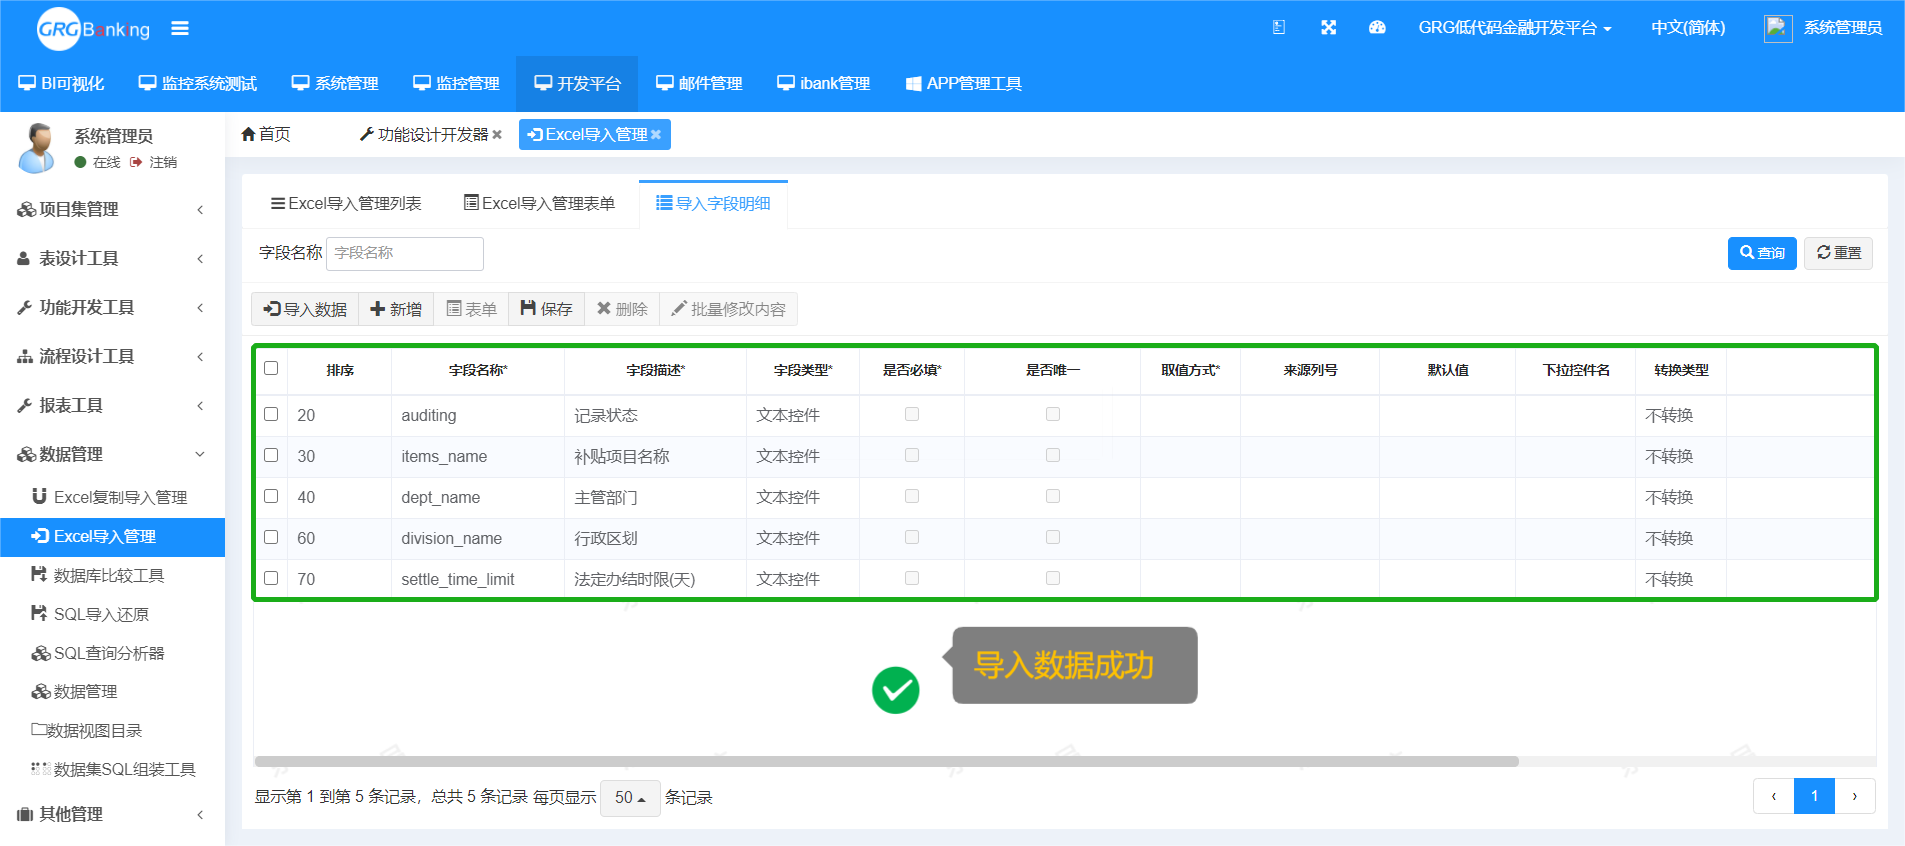Close the Excel导入管理 tab
The height and width of the screenshot is (846, 1905).
[656, 134]
